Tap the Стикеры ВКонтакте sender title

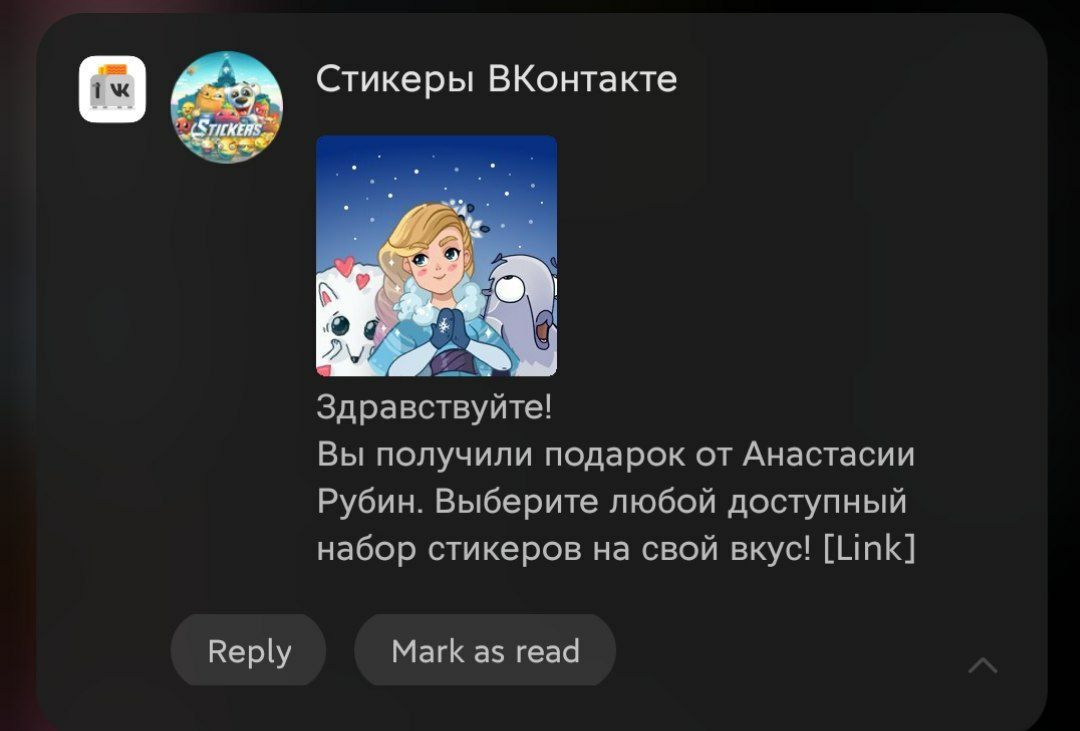[x=497, y=79]
